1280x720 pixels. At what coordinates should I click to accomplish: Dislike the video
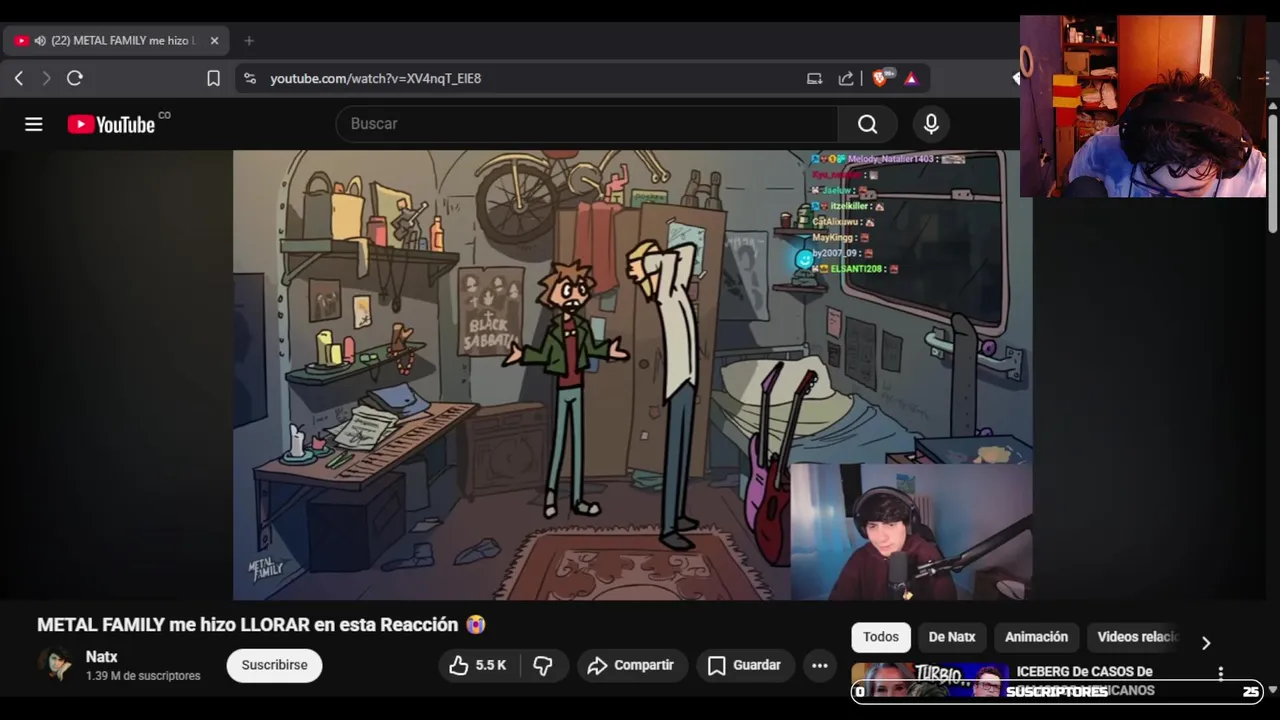[x=544, y=665]
